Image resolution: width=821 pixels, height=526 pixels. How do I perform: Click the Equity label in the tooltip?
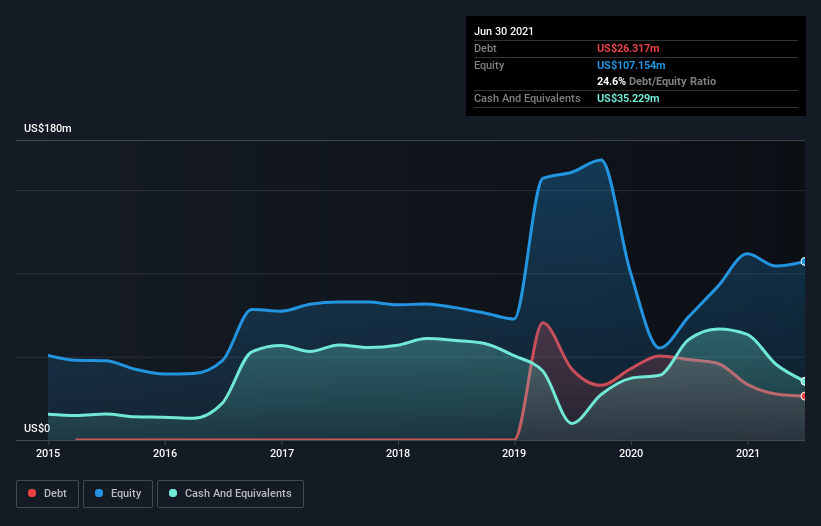click(x=489, y=65)
